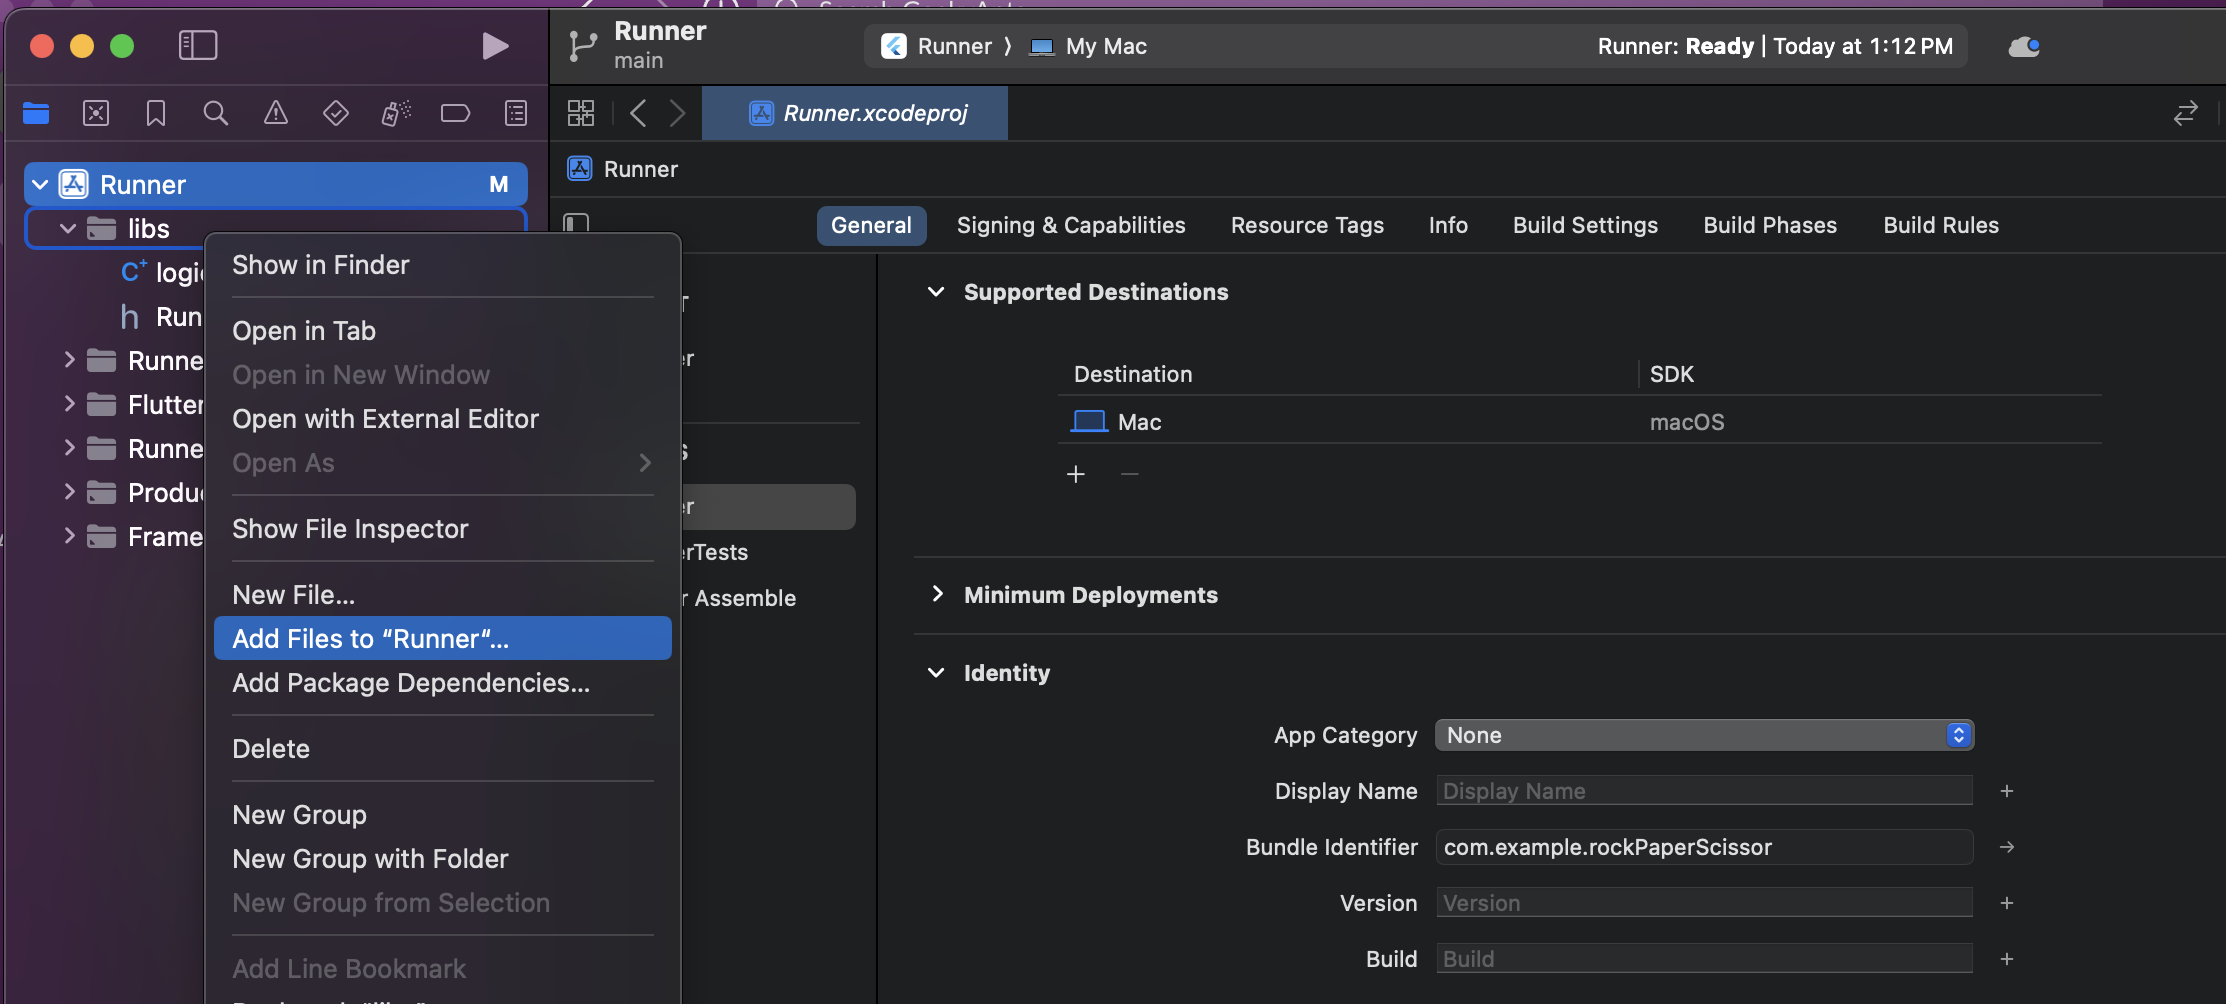2226x1004 pixels.
Task: Choose Add Files to "Runner"...
Action: point(442,638)
